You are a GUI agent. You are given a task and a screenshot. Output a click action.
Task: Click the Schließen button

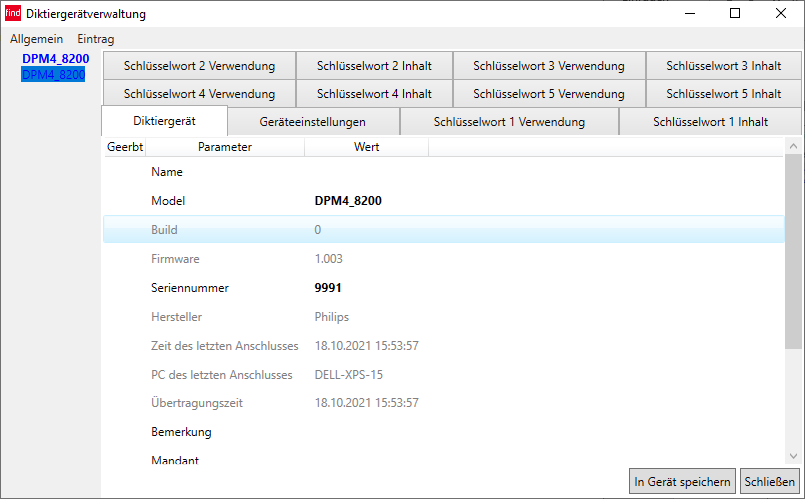click(769, 482)
